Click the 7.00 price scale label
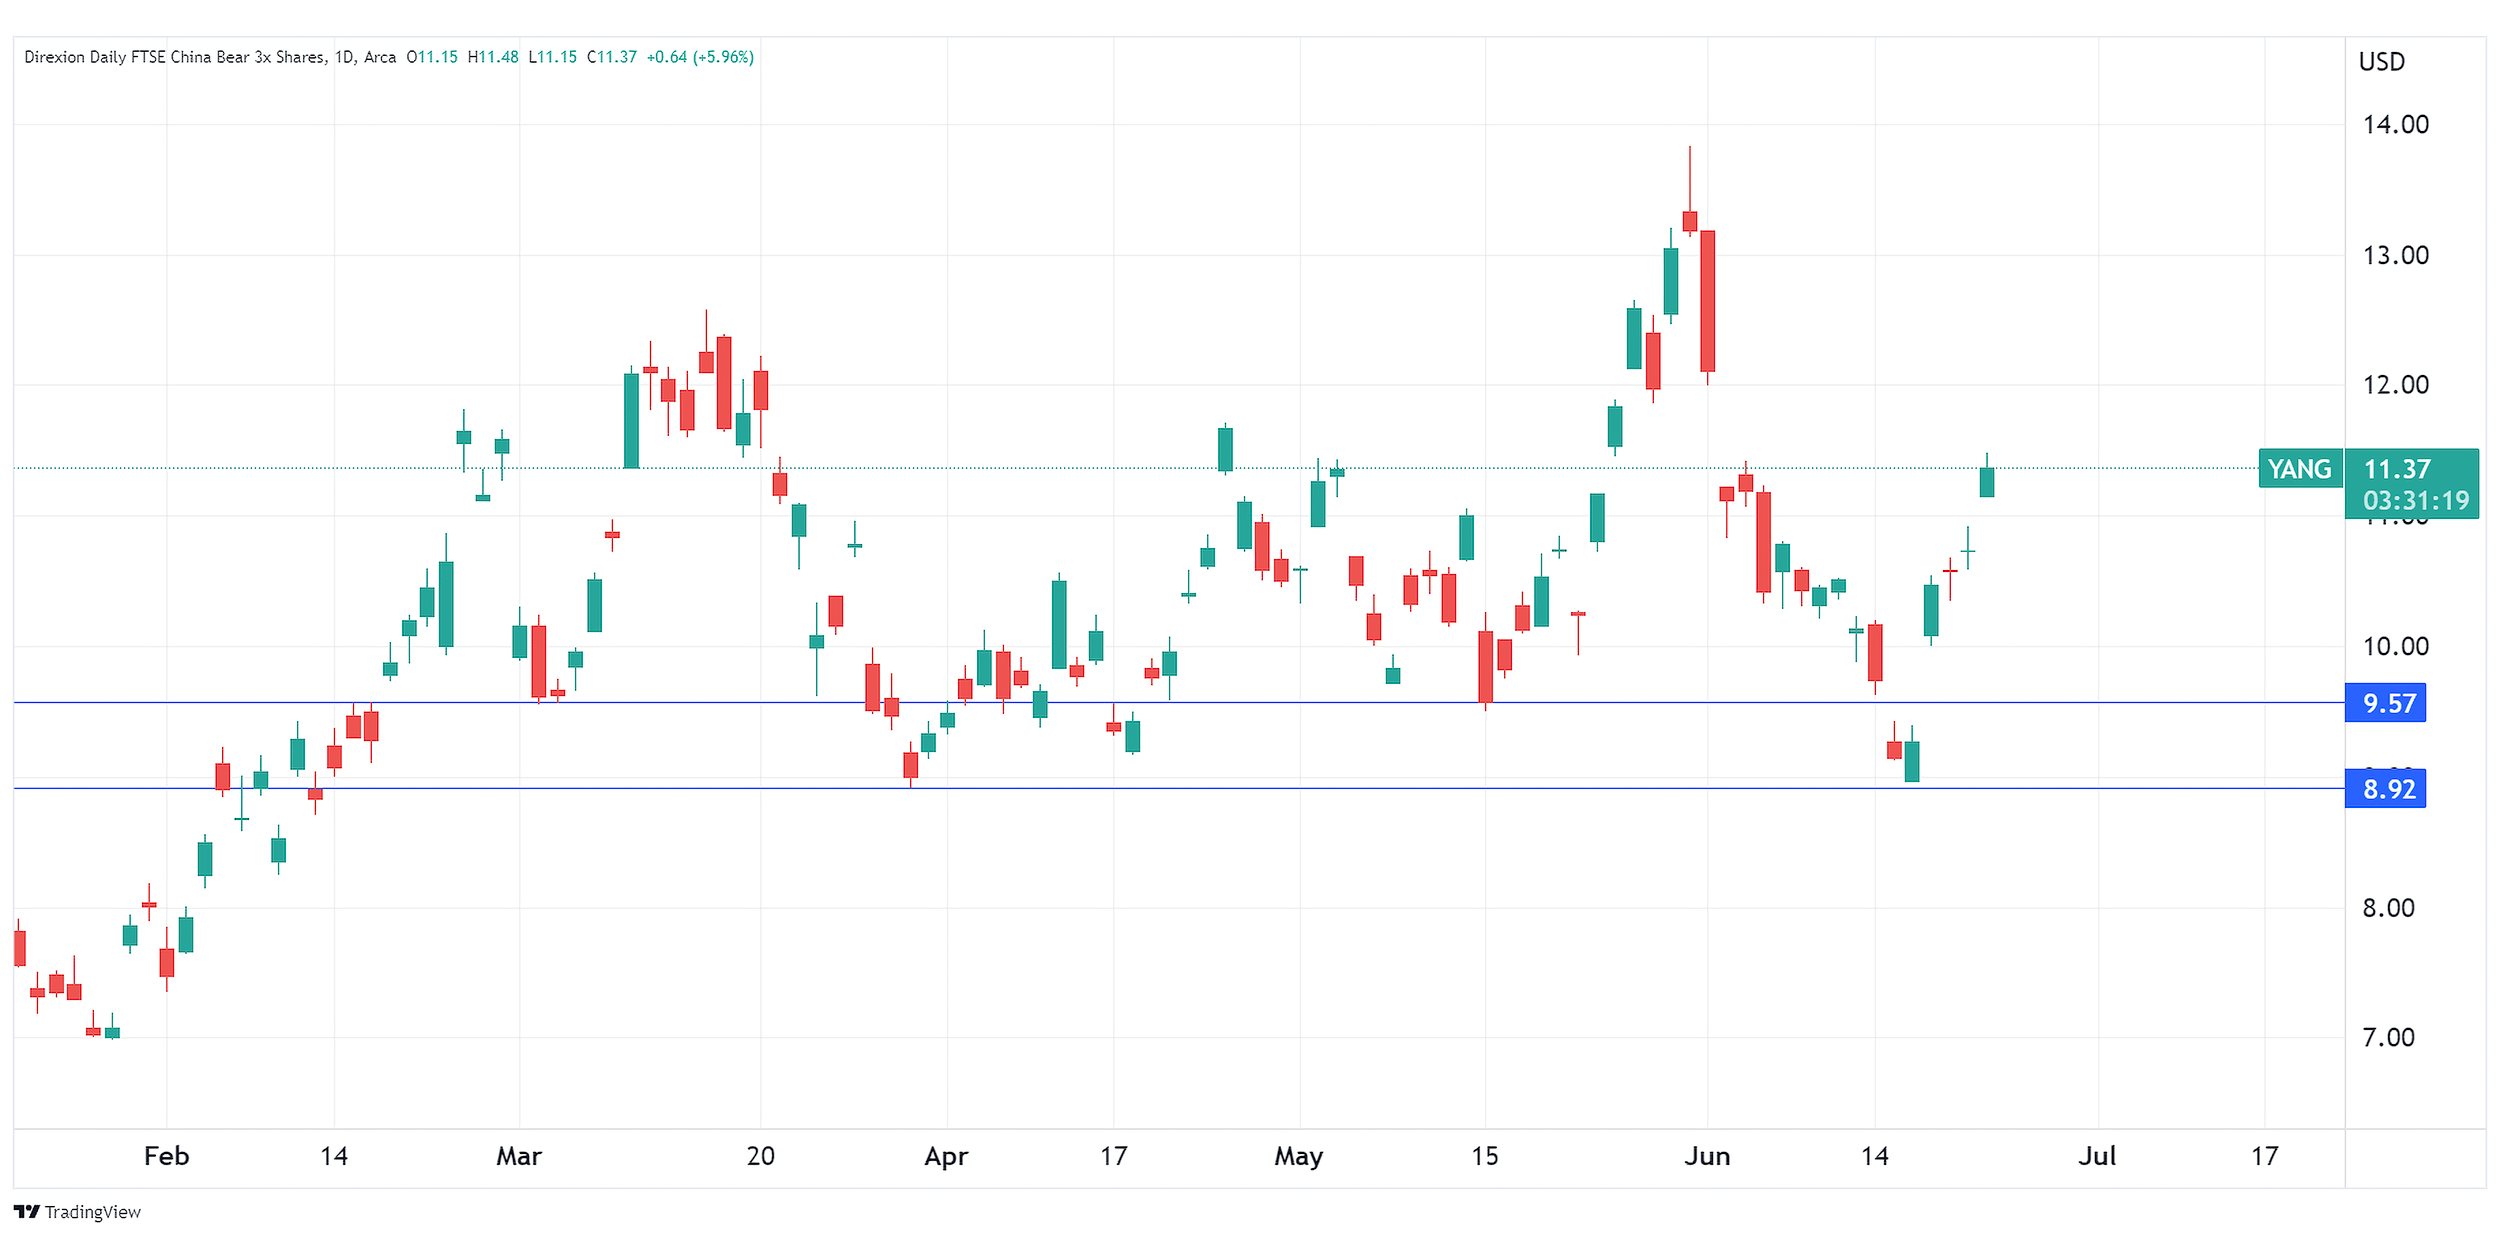 point(2388,1037)
